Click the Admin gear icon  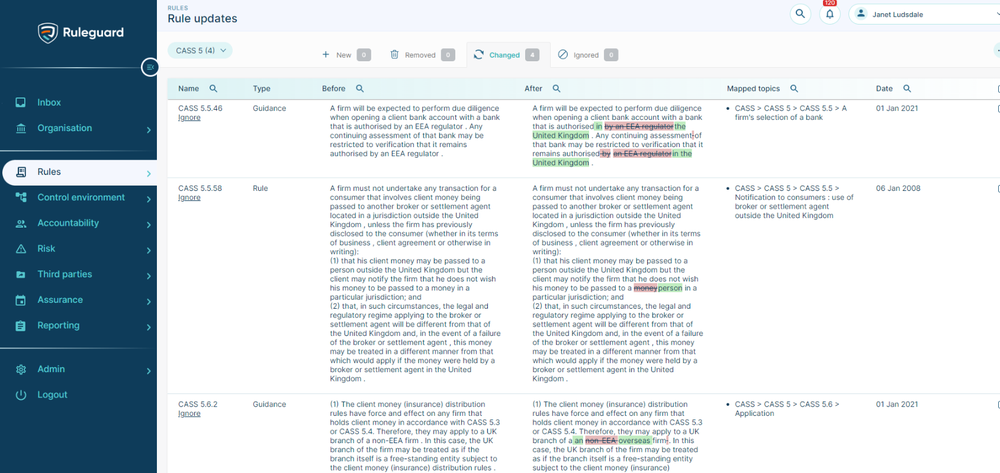20,370
